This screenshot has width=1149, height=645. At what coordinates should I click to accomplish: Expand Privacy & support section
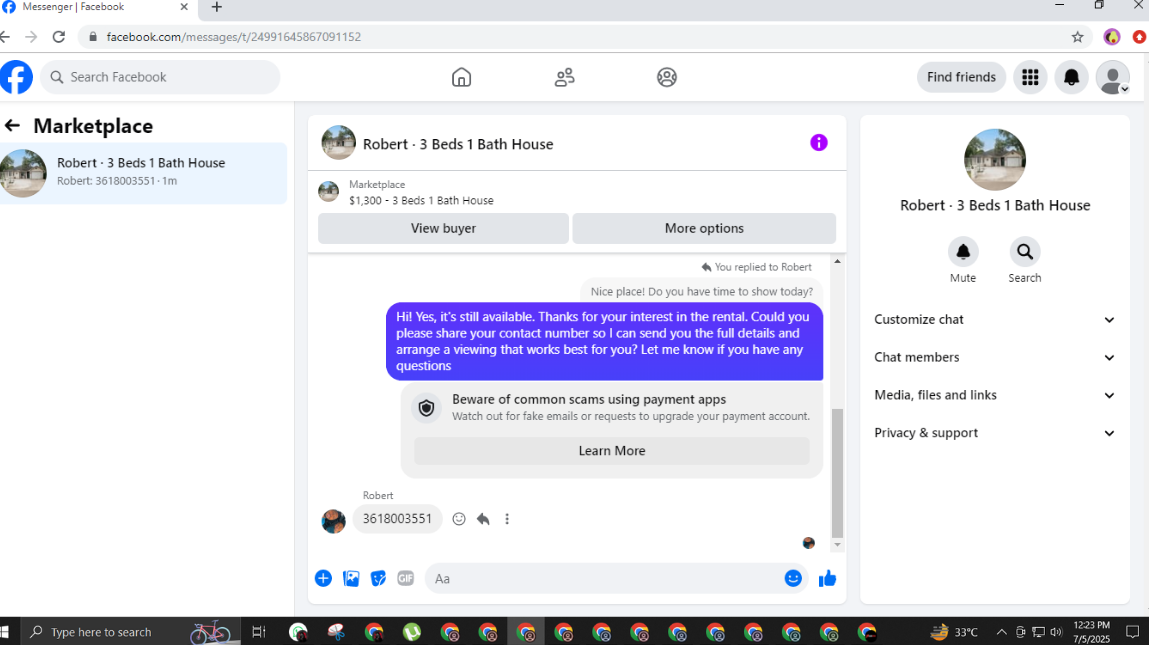(x=994, y=433)
